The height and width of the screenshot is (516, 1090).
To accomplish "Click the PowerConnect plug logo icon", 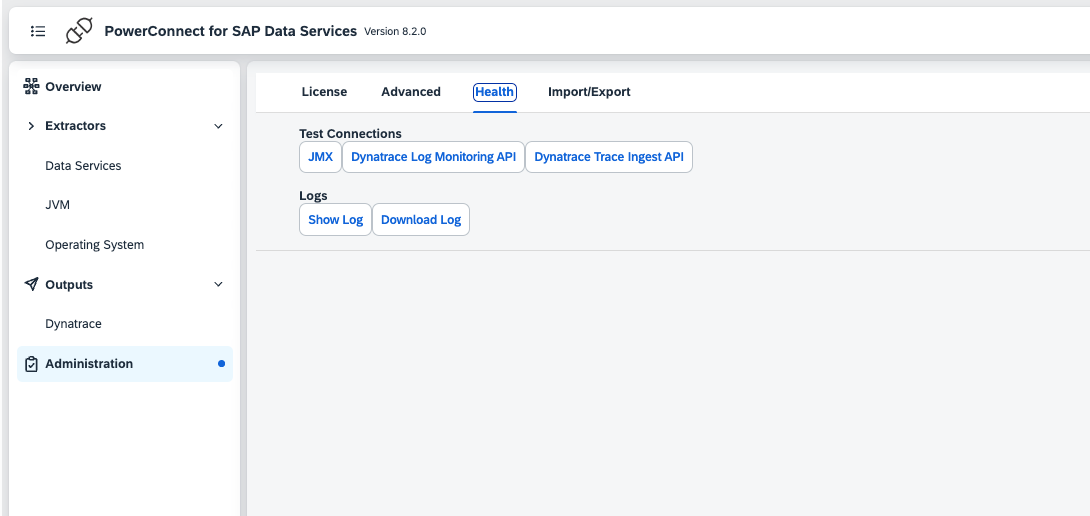I will point(79,31).
